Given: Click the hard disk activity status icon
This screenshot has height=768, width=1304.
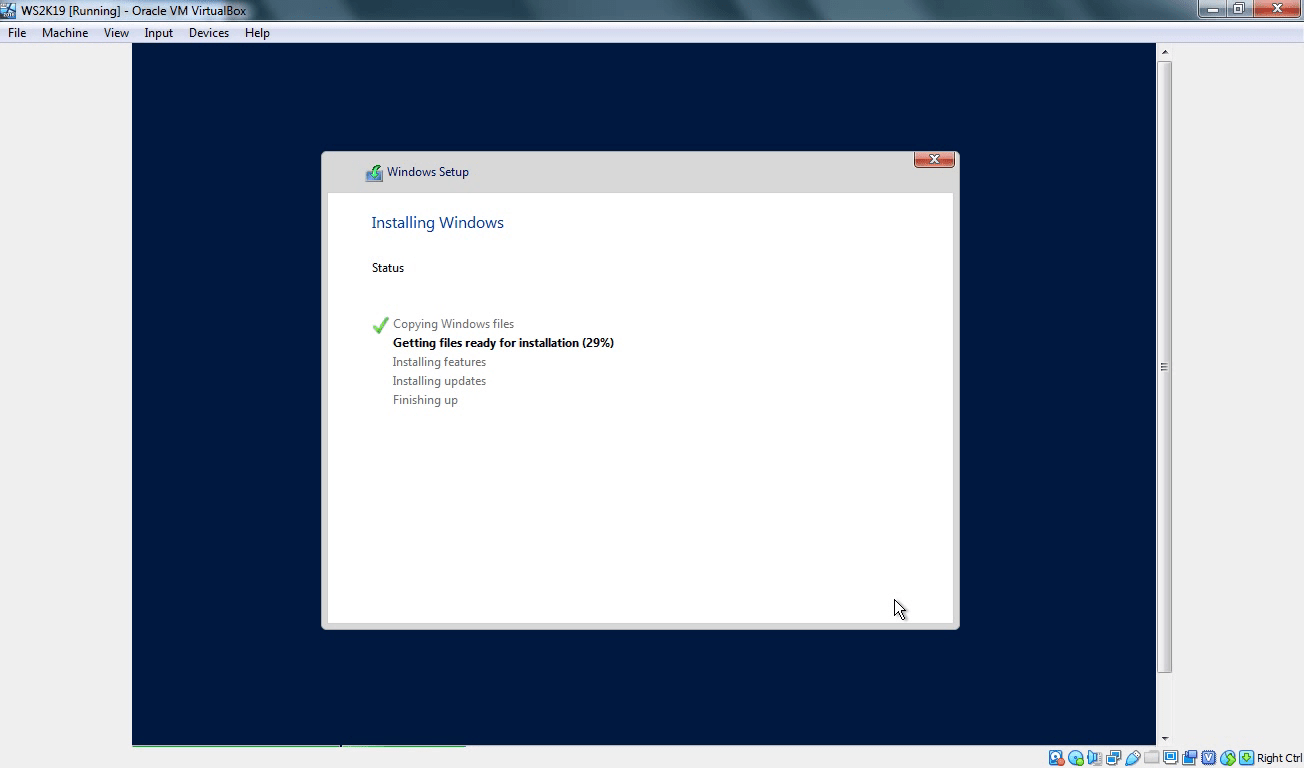Looking at the screenshot, I should click(1057, 758).
